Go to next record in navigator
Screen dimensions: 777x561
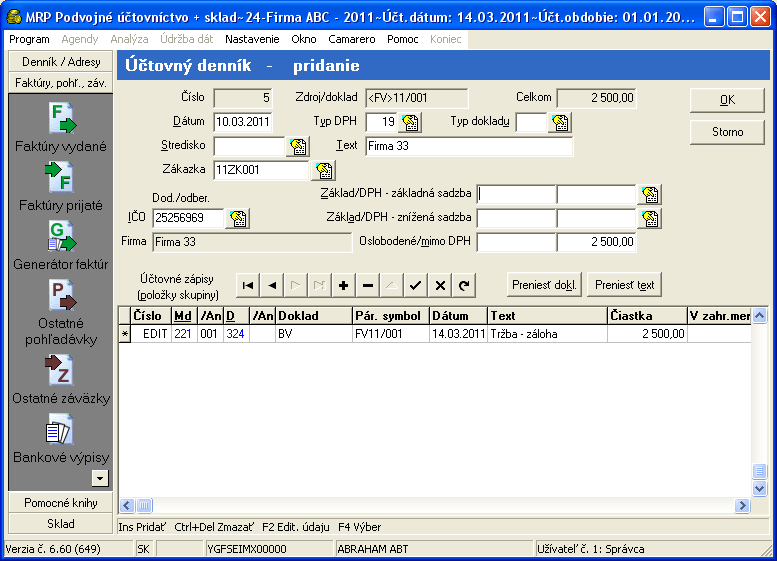coord(295,285)
